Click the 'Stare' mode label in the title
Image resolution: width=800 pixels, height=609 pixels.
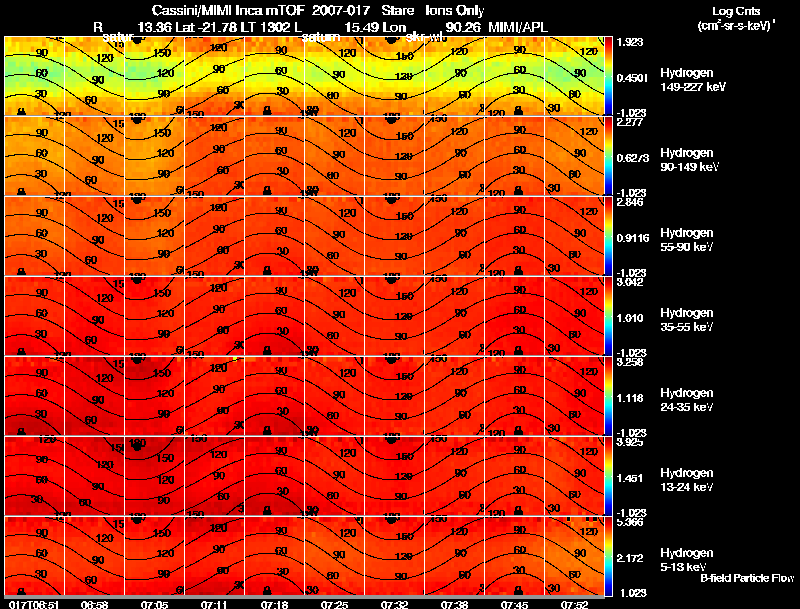pos(397,11)
